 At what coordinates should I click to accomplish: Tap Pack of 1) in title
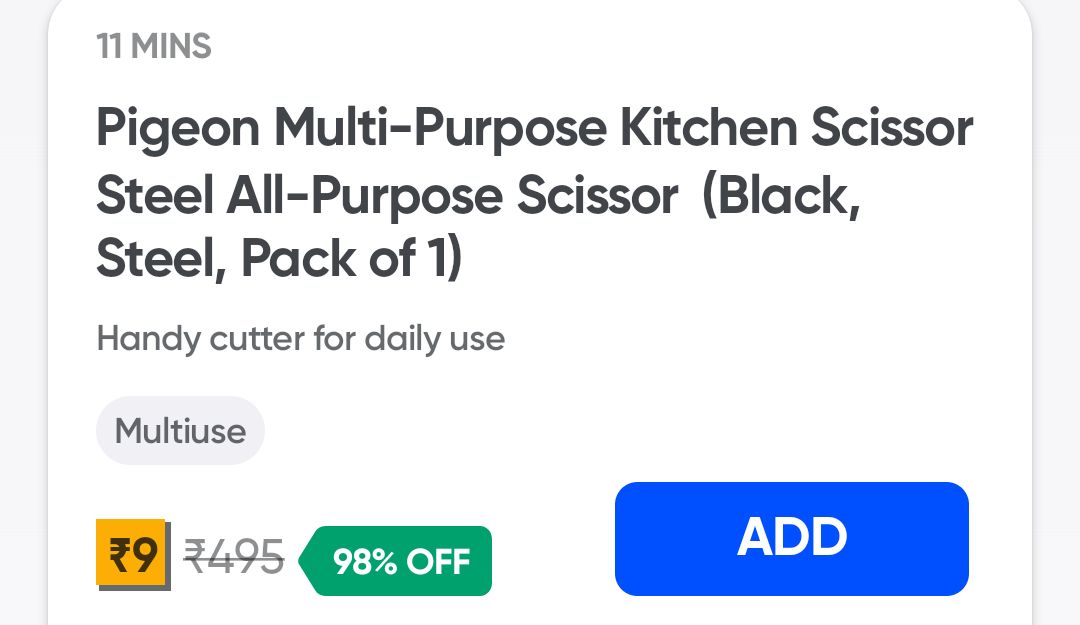click(x=350, y=259)
